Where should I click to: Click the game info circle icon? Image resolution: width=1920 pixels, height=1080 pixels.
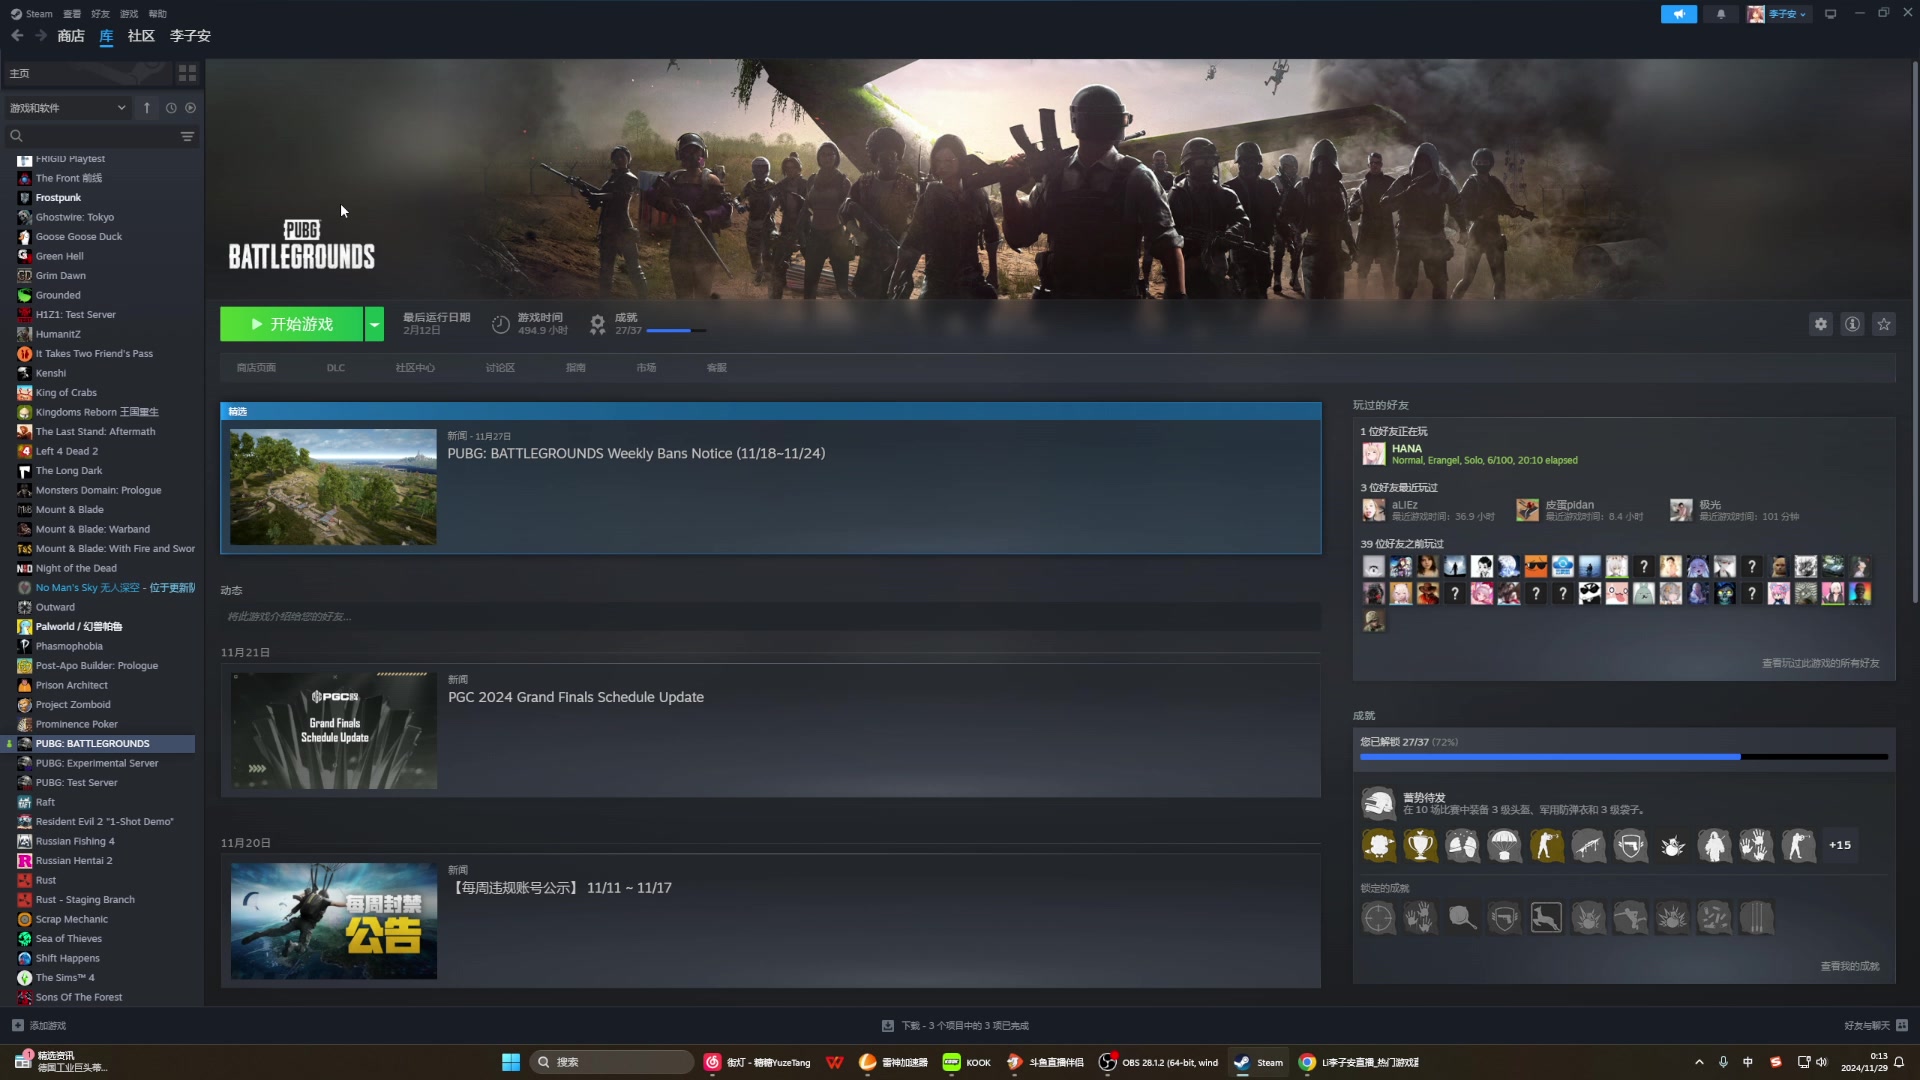[x=1853, y=324]
